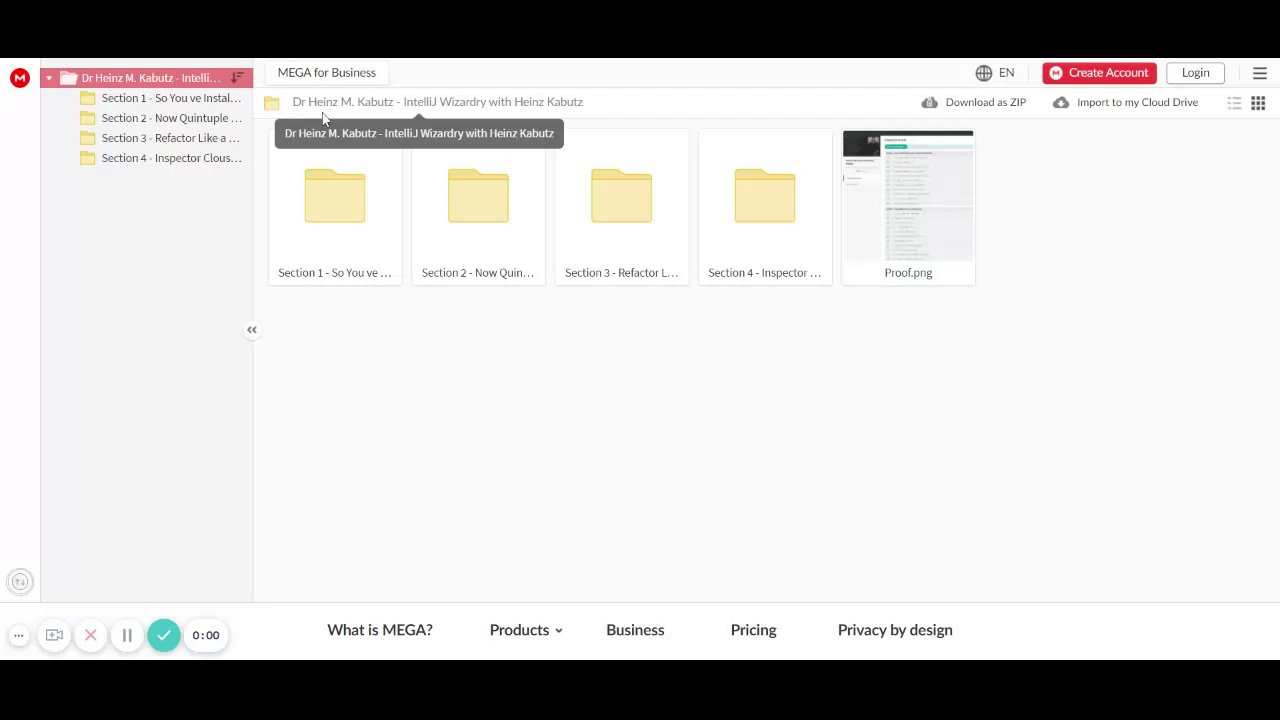This screenshot has height=720, width=1280.
Task: Click the recording timer 0:00
Action: click(x=206, y=635)
